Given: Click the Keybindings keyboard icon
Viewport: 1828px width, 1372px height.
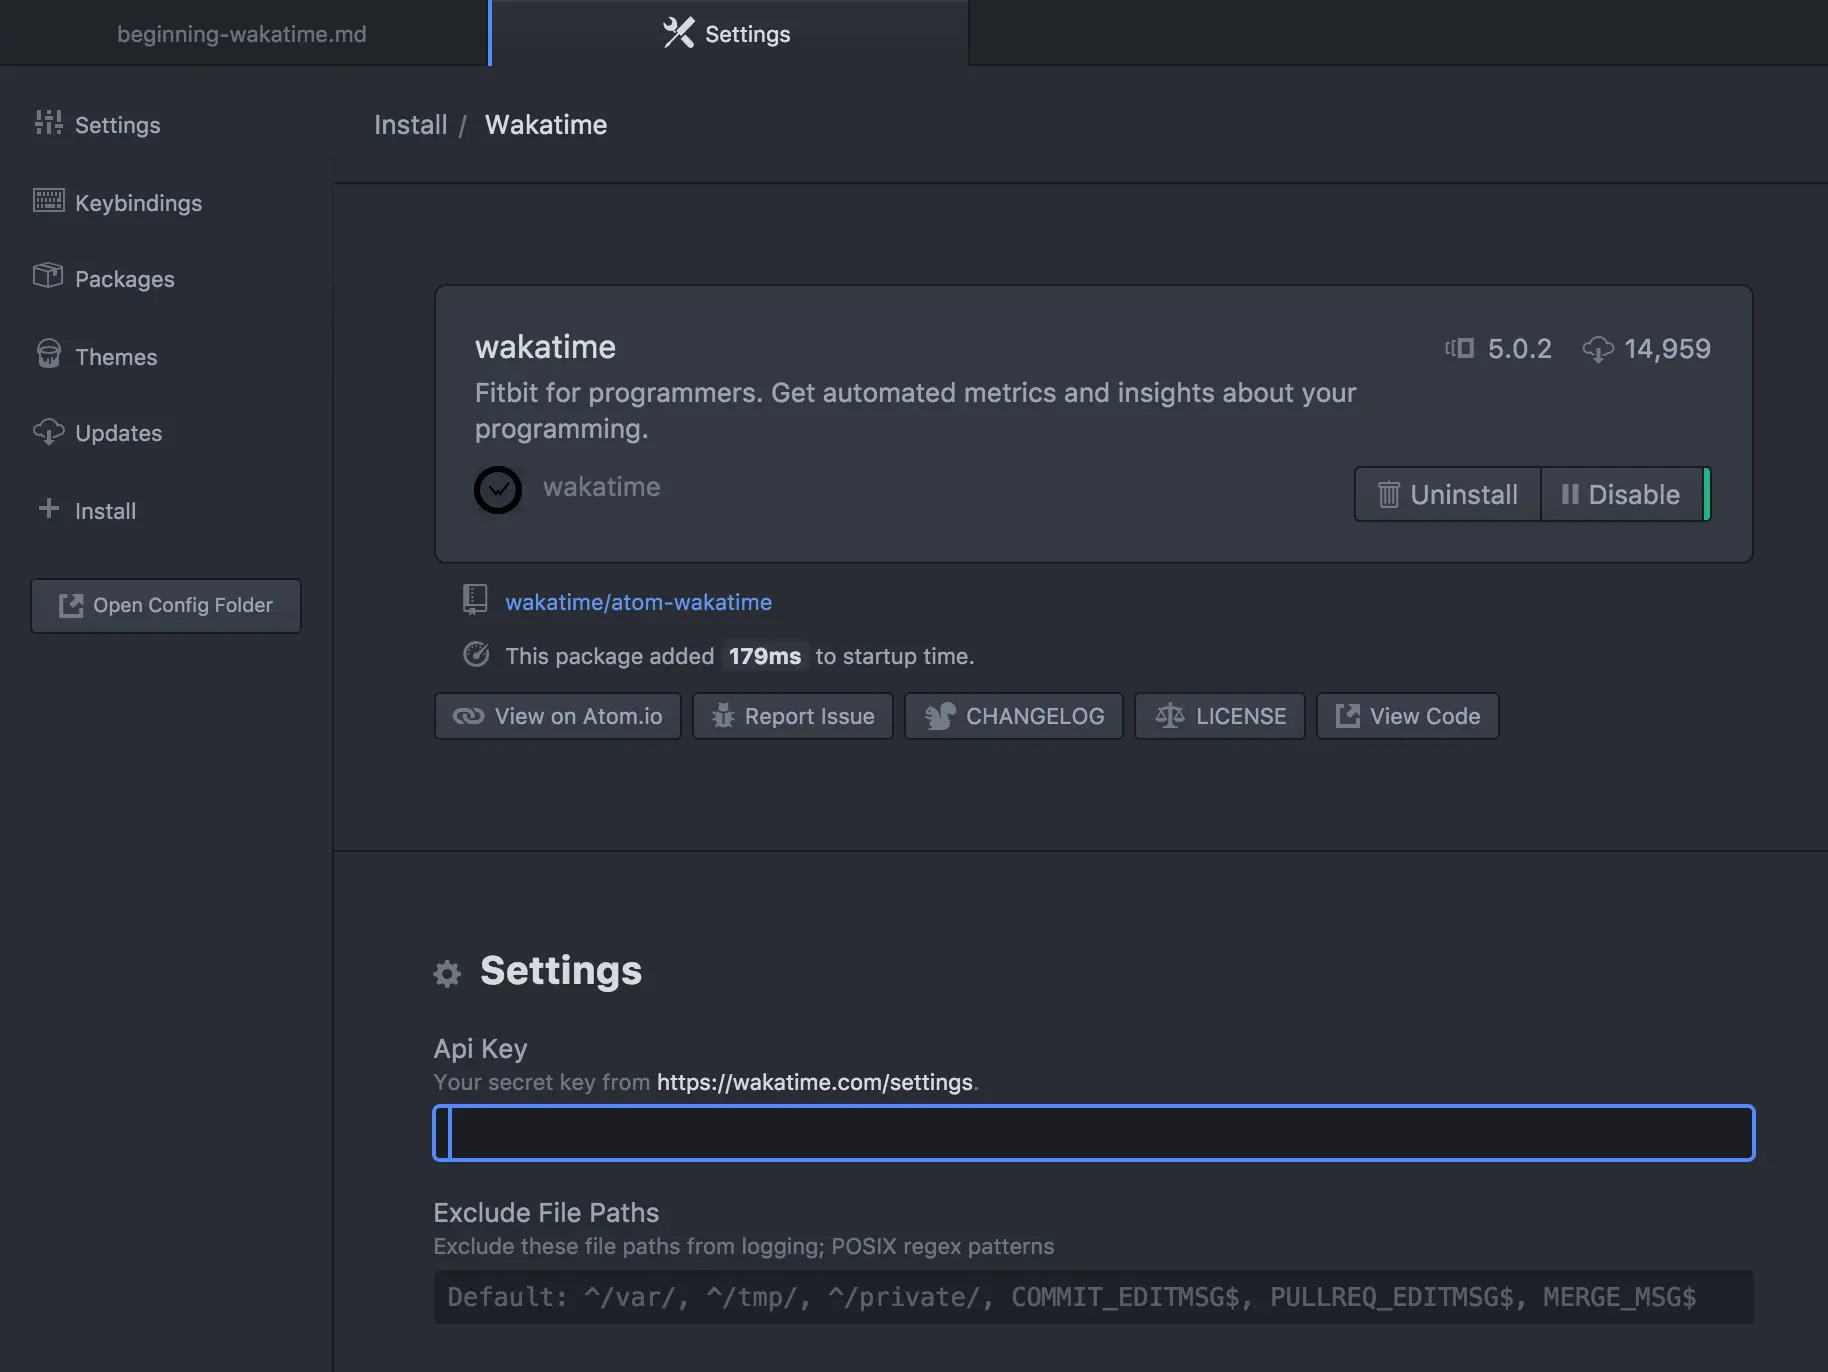Looking at the screenshot, I should [x=48, y=201].
